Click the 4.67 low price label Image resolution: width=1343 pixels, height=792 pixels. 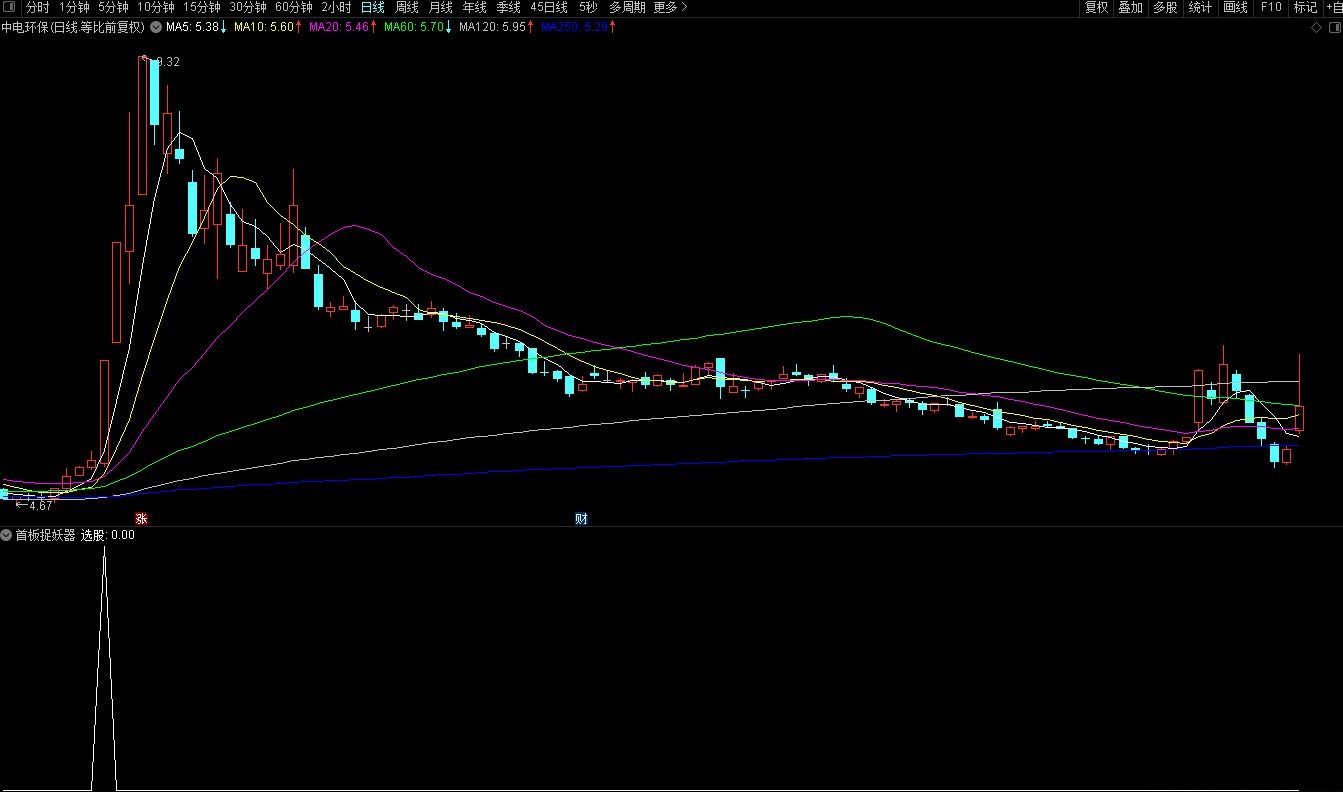(x=40, y=506)
